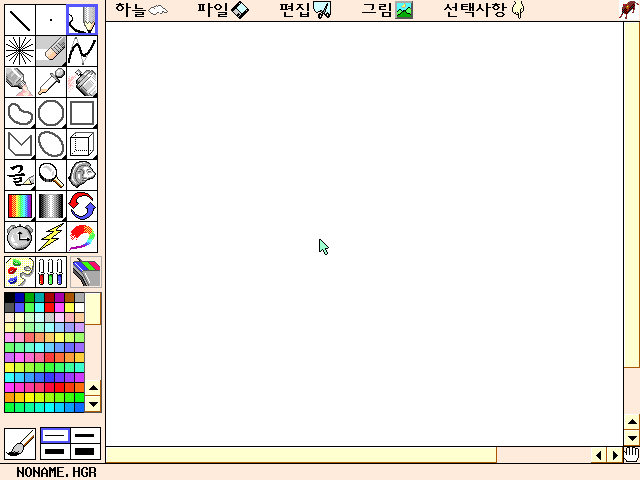Click the horizontal canvas scrollbar thumb
This screenshot has height=480, width=640.
click(301, 455)
